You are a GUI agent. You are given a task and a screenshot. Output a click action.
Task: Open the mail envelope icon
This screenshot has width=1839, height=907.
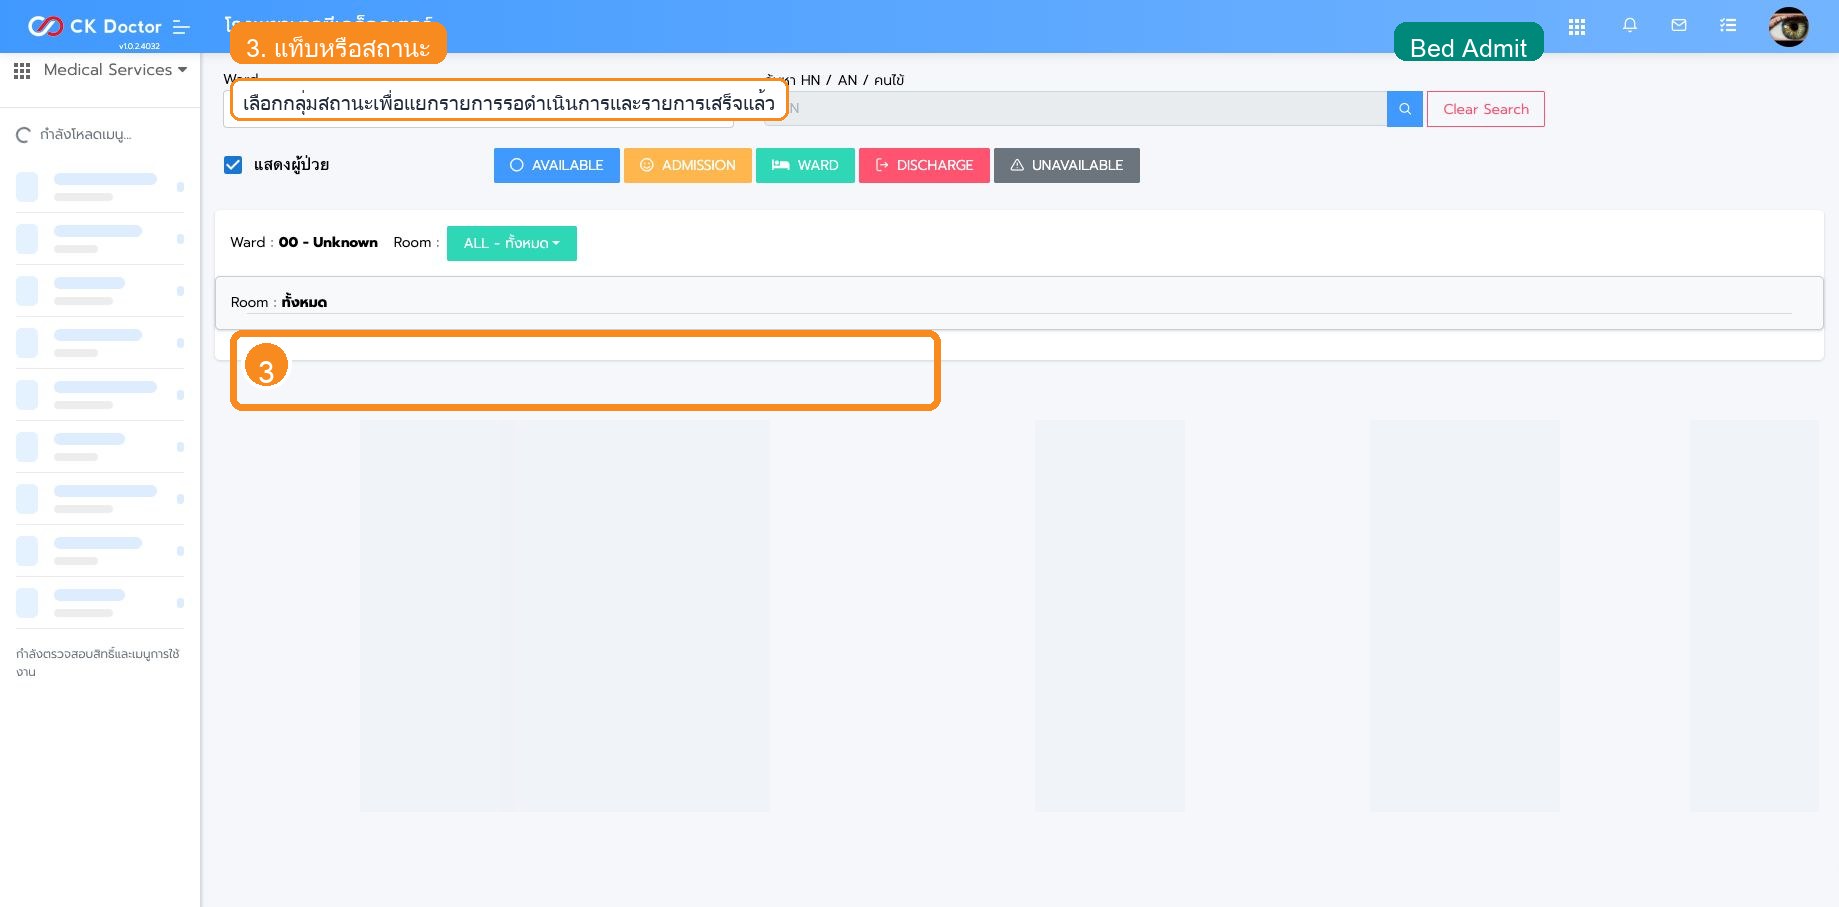pyautogui.click(x=1679, y=26)
